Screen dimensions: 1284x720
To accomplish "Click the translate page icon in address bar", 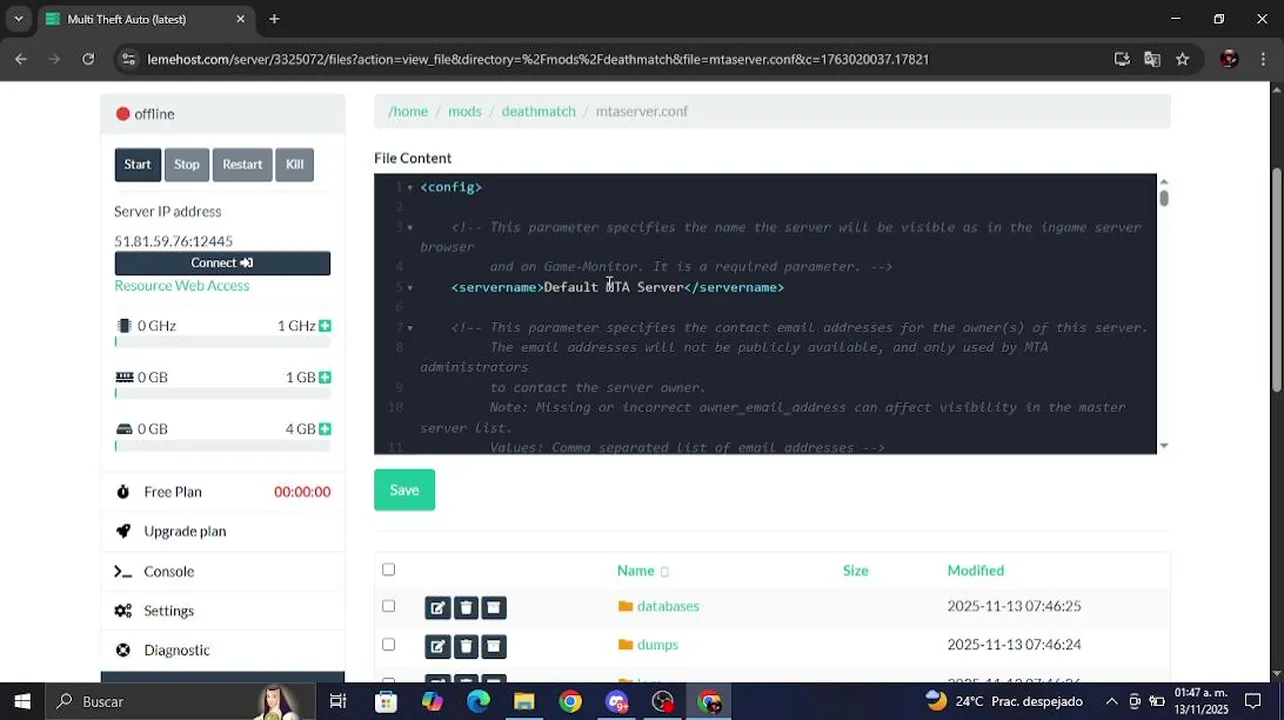I will point(1152,59).
